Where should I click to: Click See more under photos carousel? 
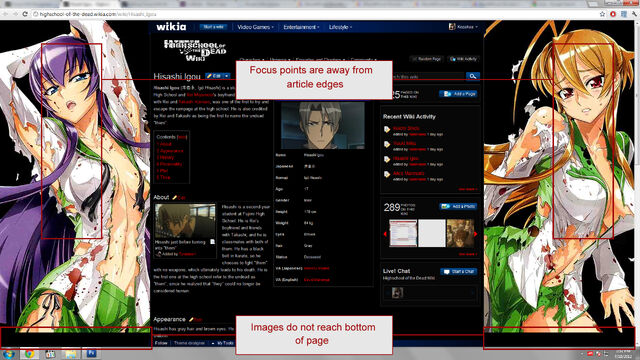tap(467, 254)
